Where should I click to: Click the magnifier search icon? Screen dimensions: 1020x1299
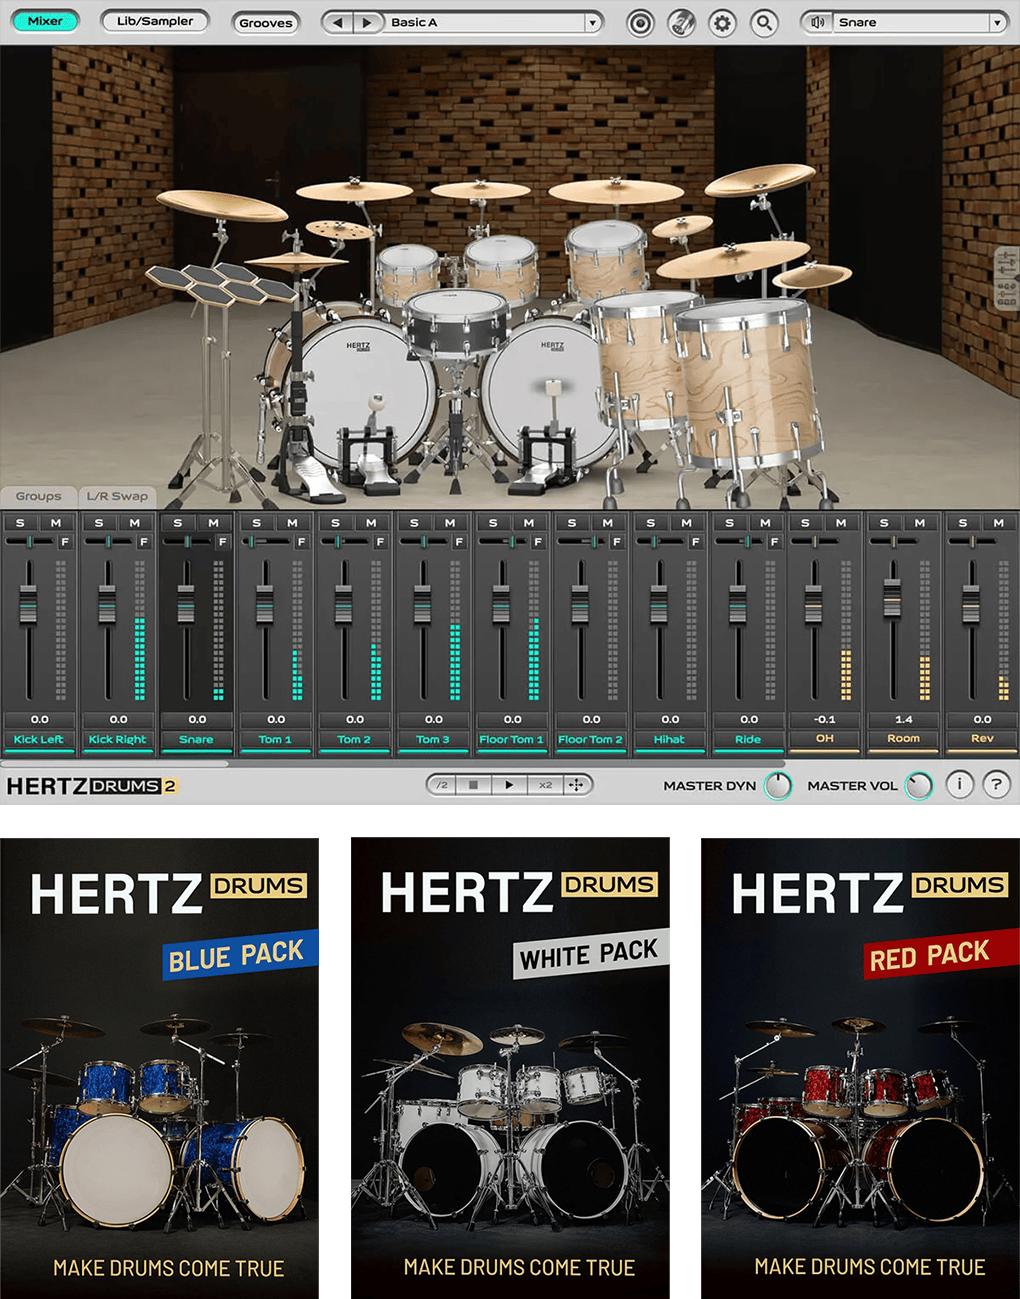(x=764, y=22)
